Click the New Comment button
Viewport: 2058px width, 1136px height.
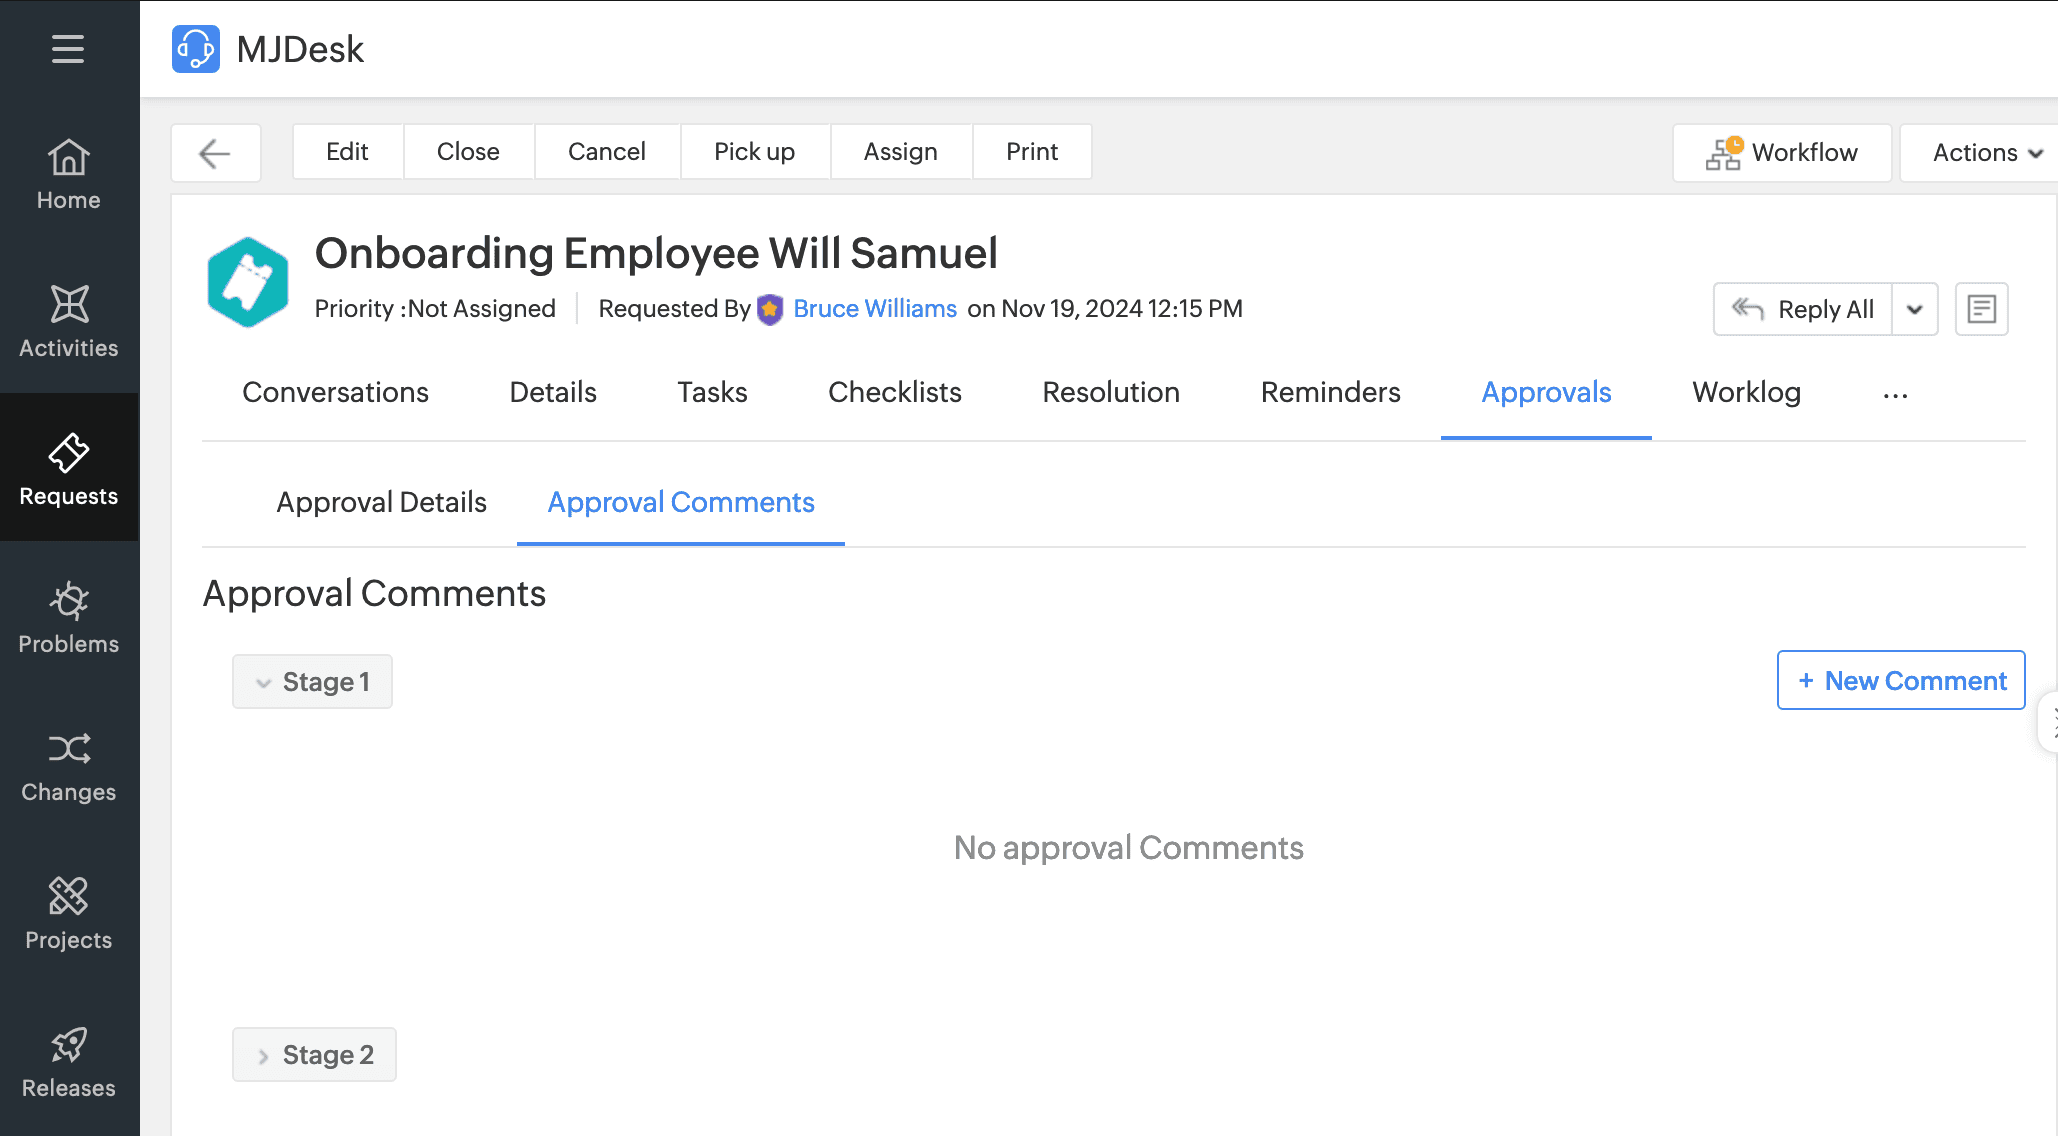[1900, 681]
